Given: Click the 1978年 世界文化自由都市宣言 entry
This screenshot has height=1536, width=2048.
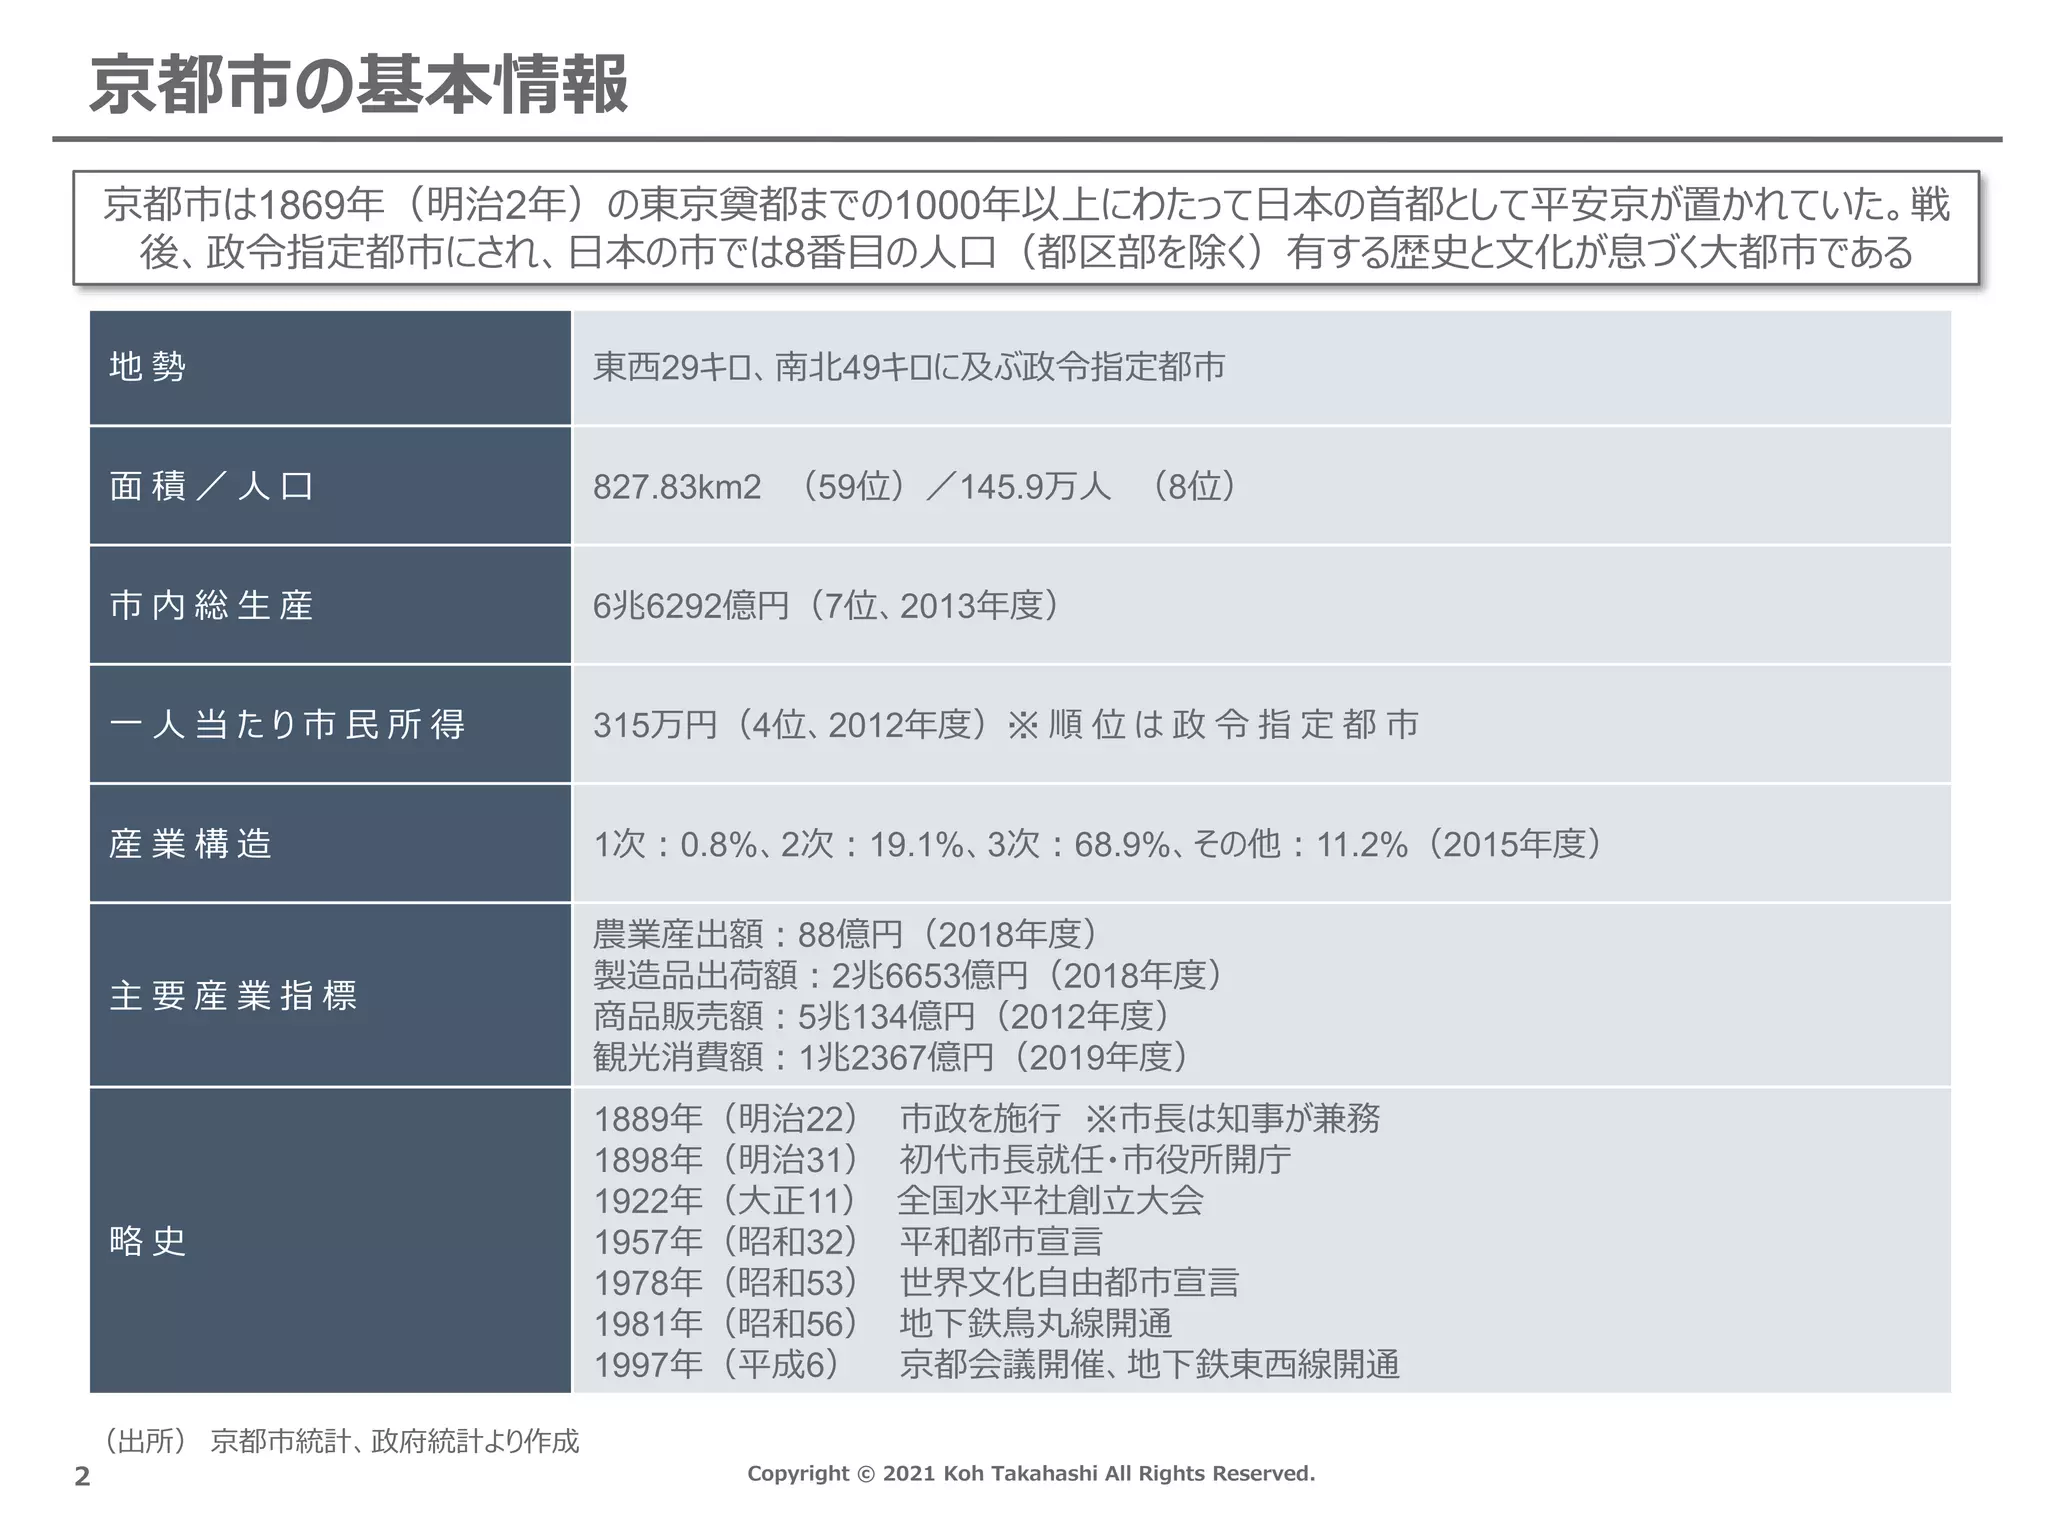Looking at the screenshot, I should [917, 1282].
